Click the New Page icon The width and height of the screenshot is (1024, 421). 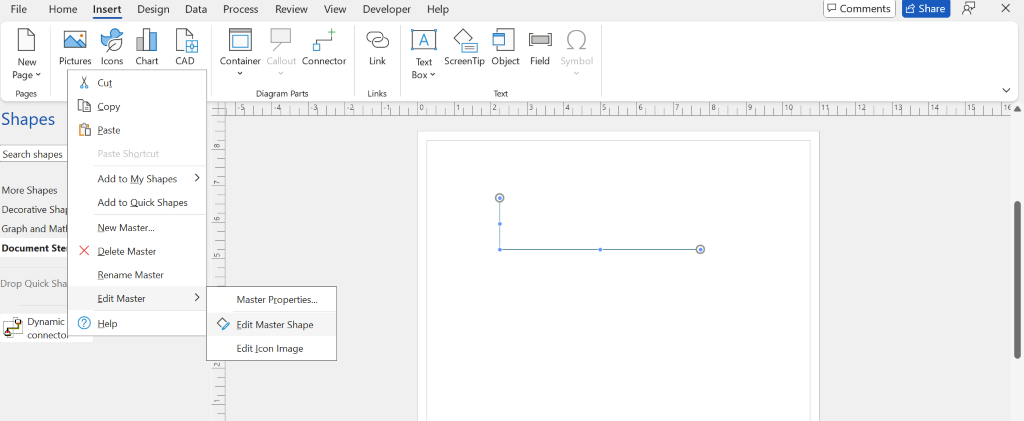[27, 40]
